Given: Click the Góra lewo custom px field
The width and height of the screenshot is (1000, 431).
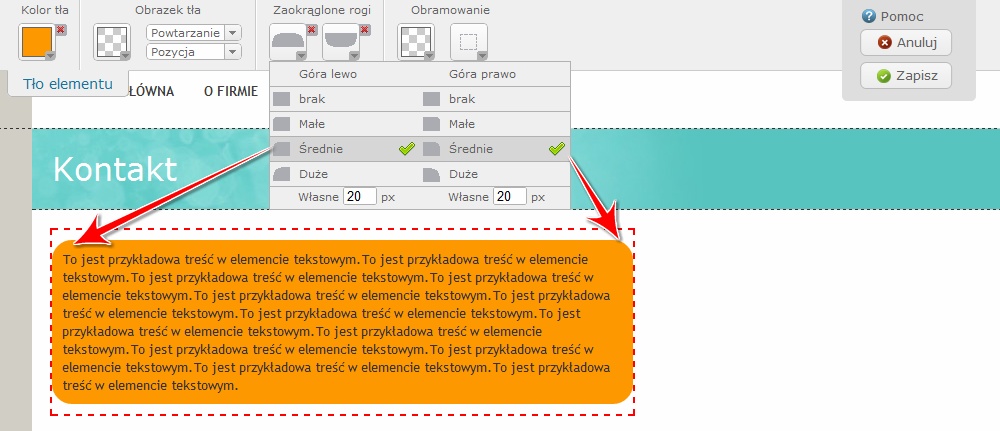Looking at the screenshot, I should coord(359,197).
